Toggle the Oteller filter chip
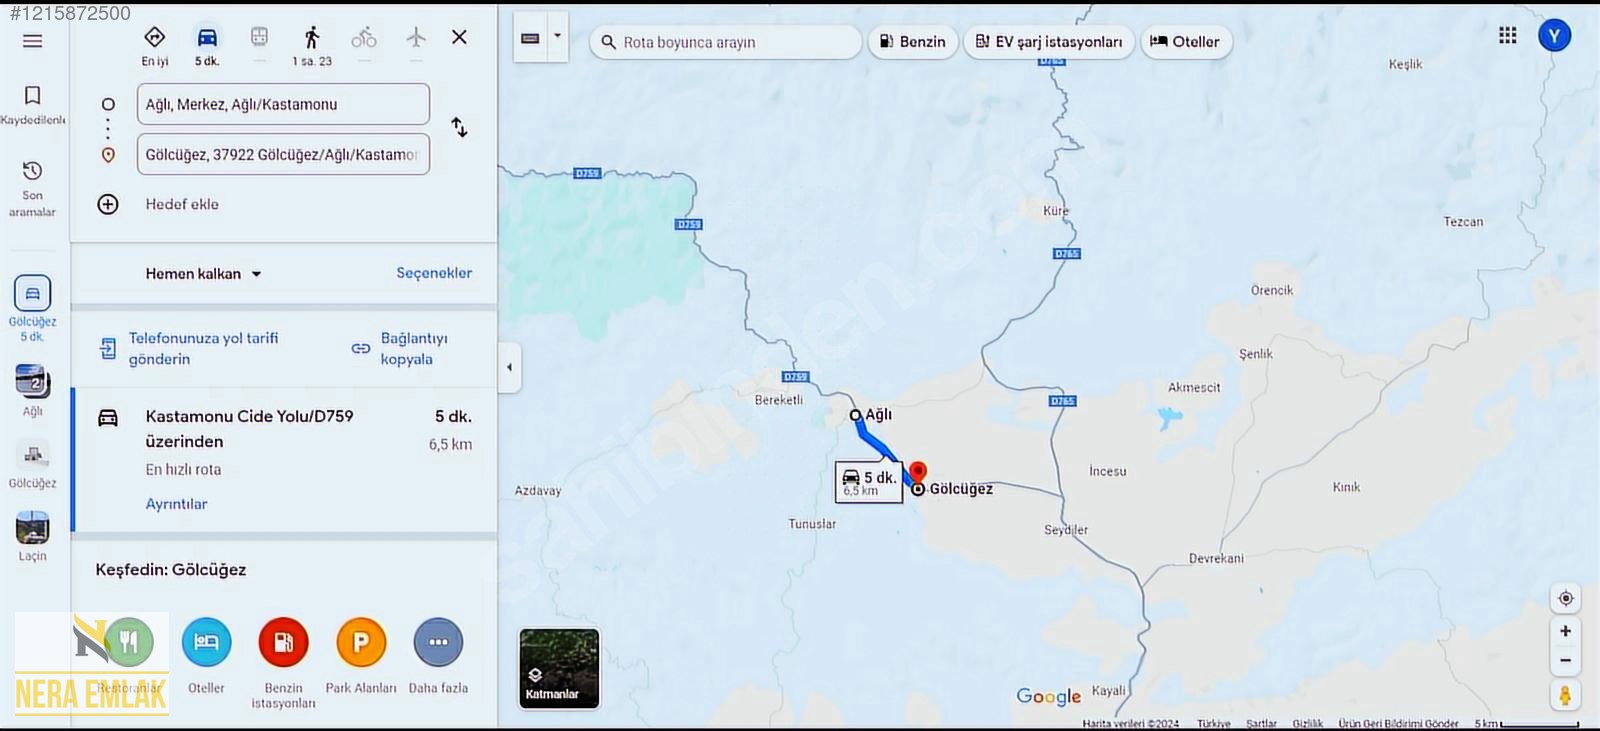This screenshot has width=1600, height=731. tap(1185, 42)
